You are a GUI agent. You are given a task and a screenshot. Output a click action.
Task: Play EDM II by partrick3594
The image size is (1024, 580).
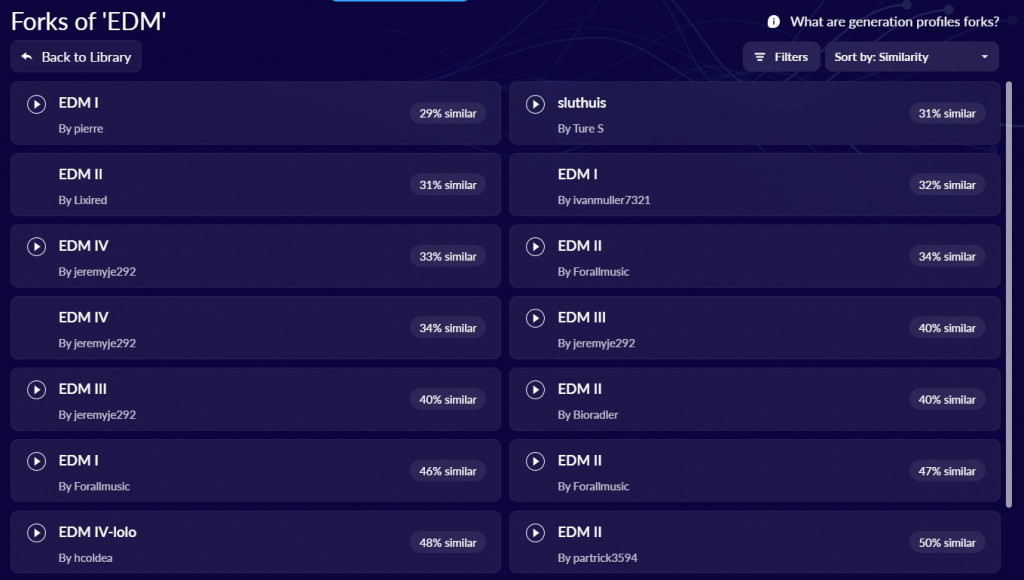pyautogui.click(x=535, y=533)
